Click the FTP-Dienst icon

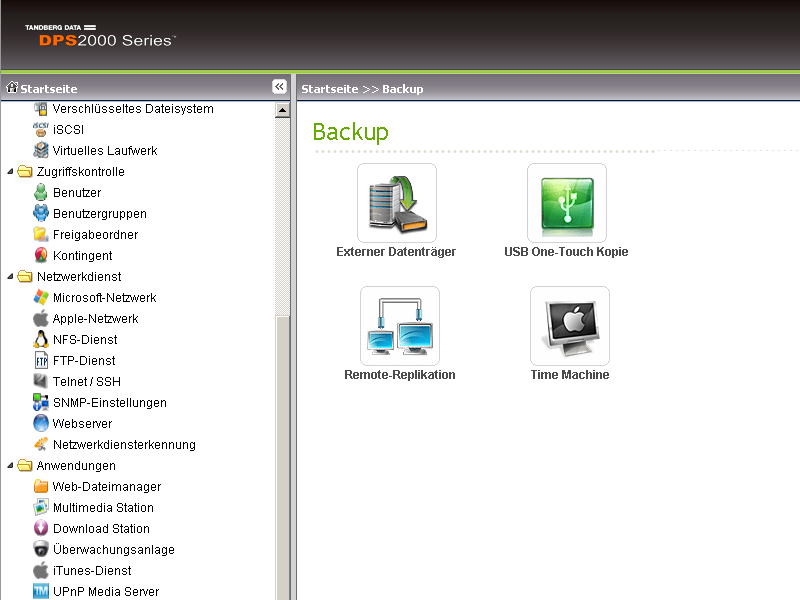[x=41, y=360]
